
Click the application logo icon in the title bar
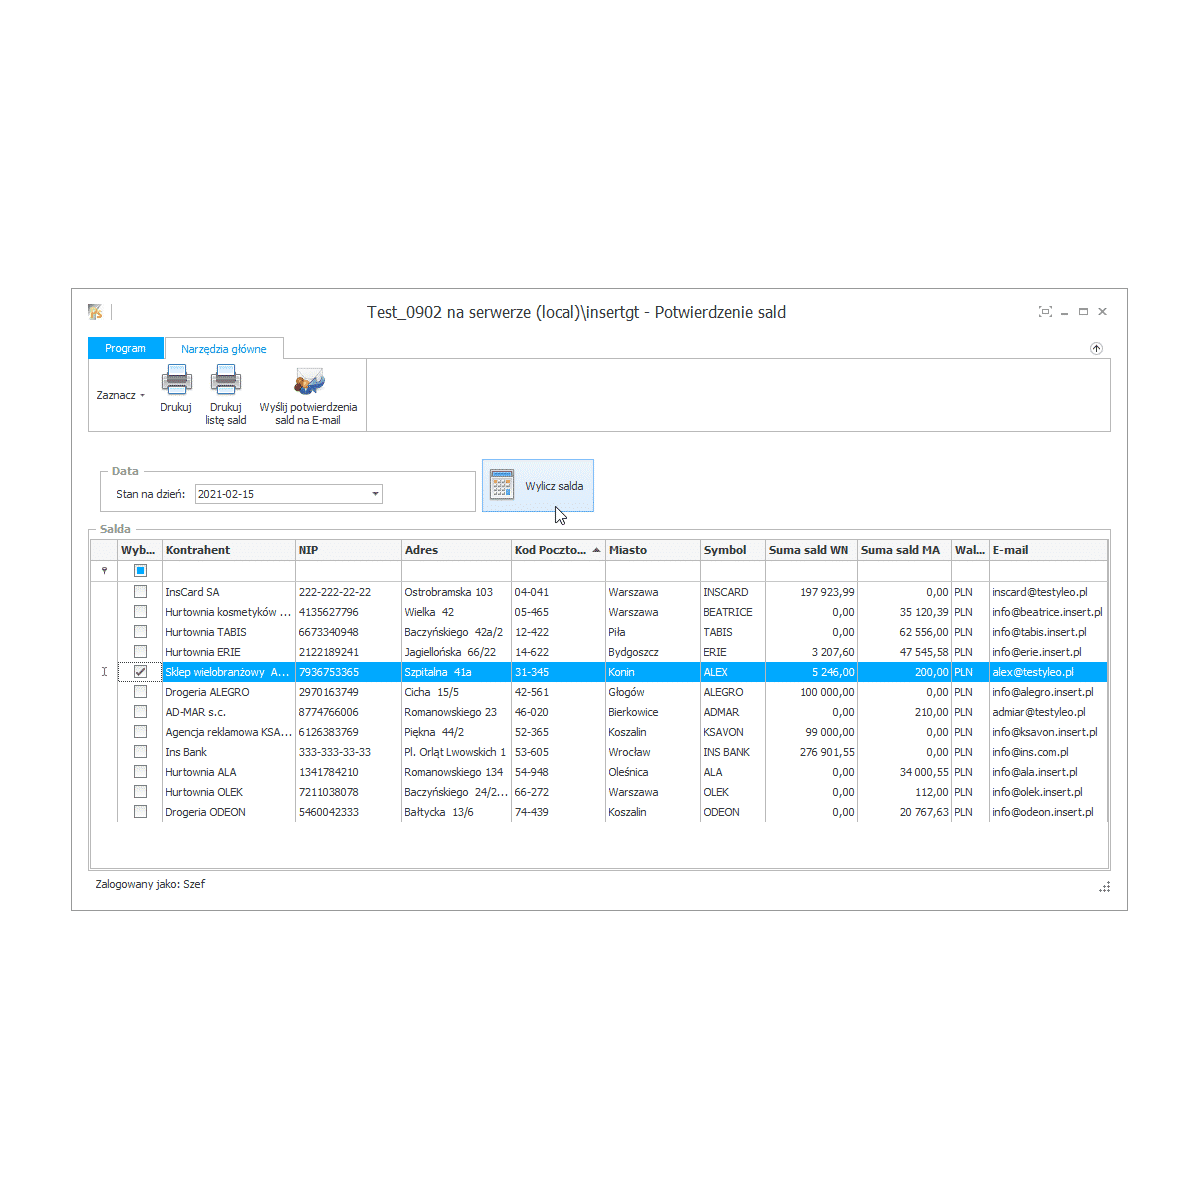pos(95,312)
